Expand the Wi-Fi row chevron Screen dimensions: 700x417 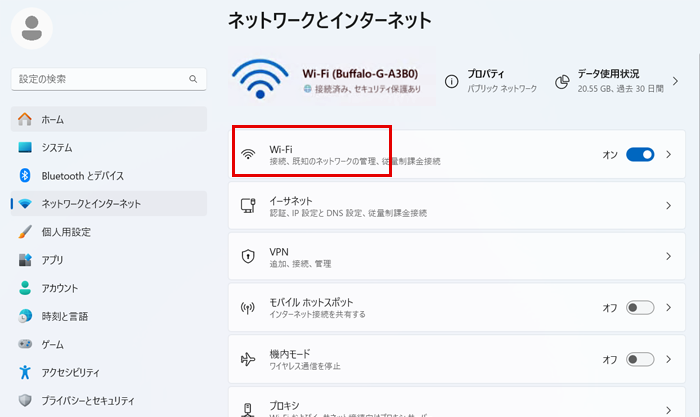coord(668,154)
